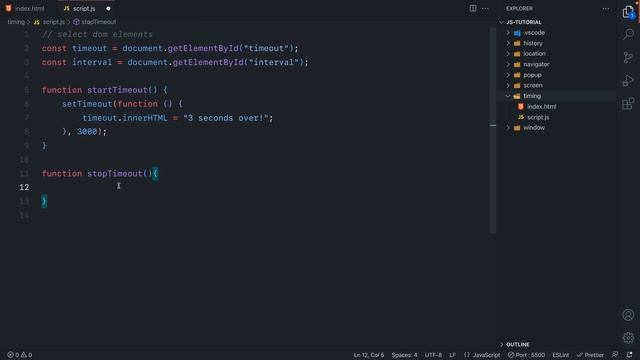This screenshot has width=640, height=360.
Task: Click the timing breadcrumb
Action: tap(16, 22)
